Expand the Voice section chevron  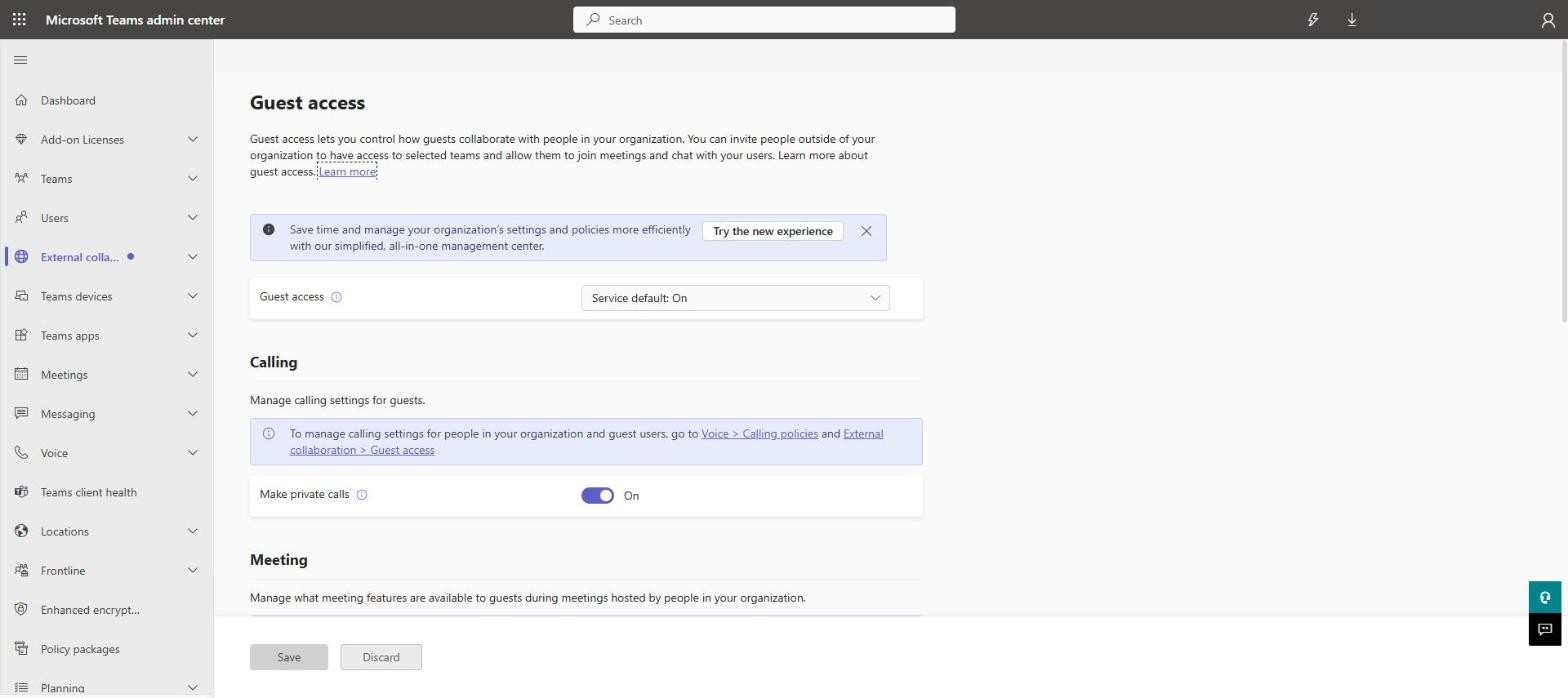click(193, 453)
